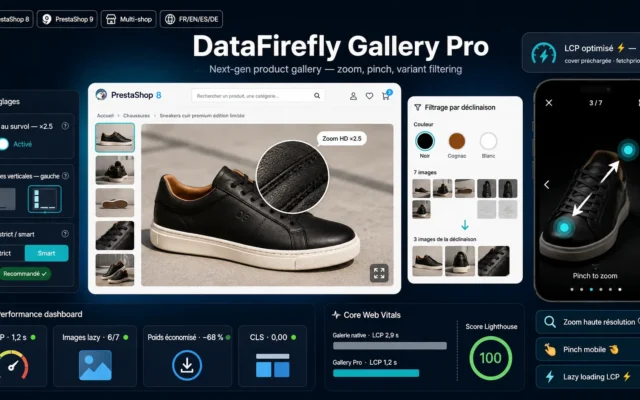Click the Multi-shop store icon
Image resolution: width=640 pixels, height=400 pixels.
click(x=111, y=19)
